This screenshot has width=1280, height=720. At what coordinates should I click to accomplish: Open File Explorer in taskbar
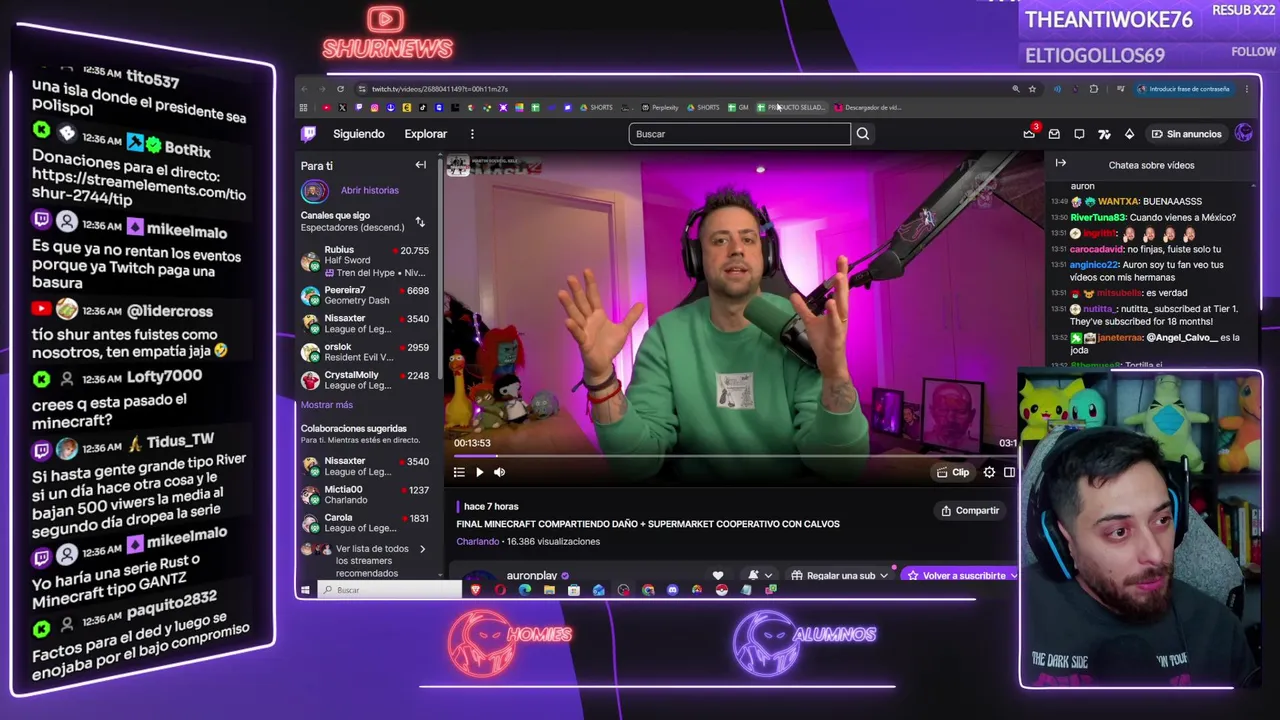click(549, 590)
